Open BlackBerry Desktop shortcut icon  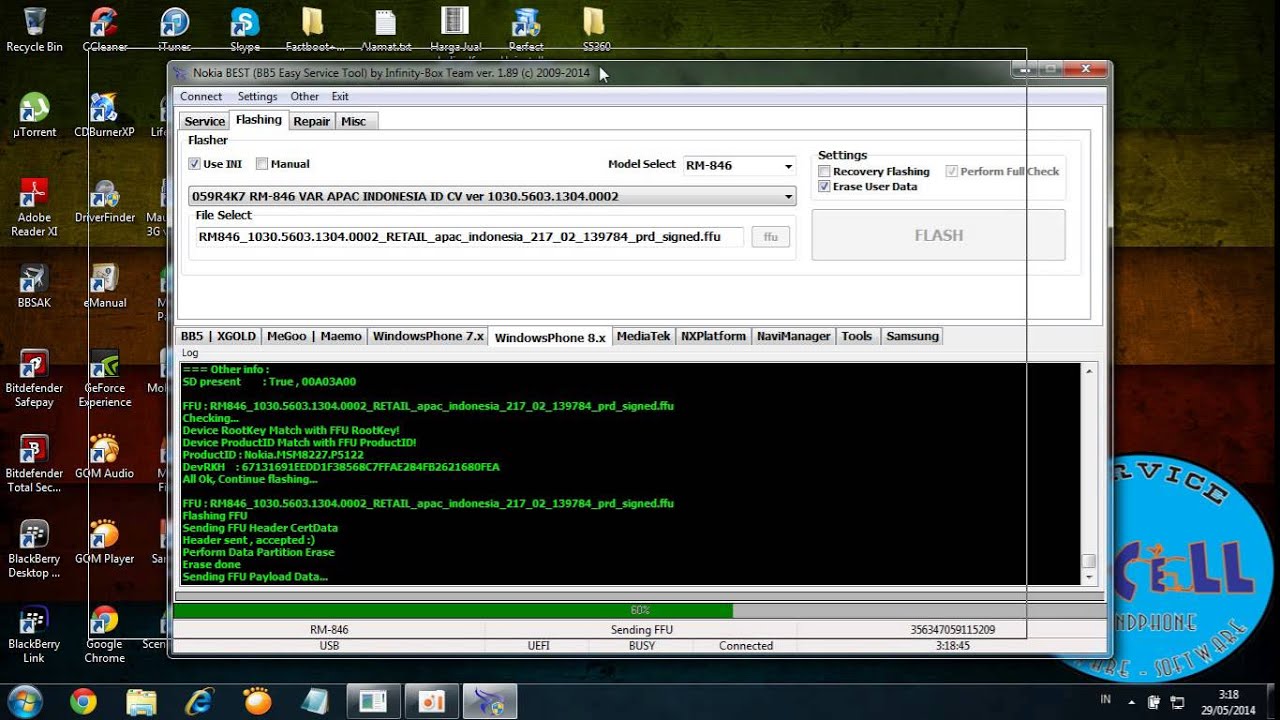34,549
